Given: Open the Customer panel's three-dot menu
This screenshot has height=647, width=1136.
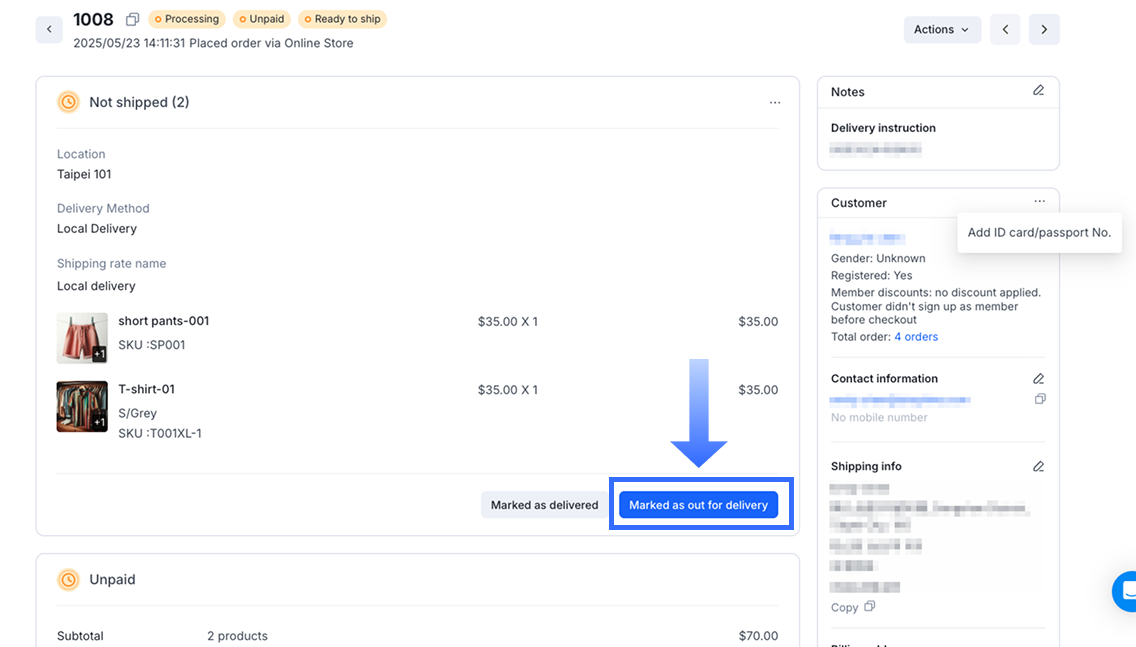Looking at the screenshot, I should pos(1040,202).
